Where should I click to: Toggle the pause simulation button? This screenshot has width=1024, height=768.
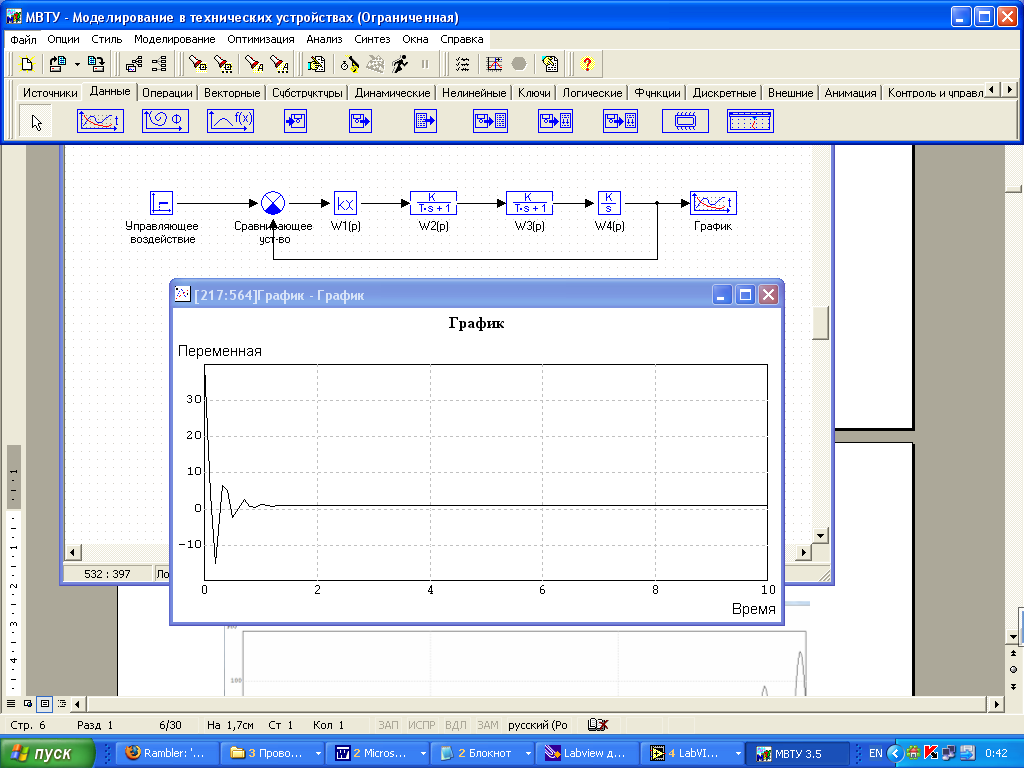(x=425, y=64)
